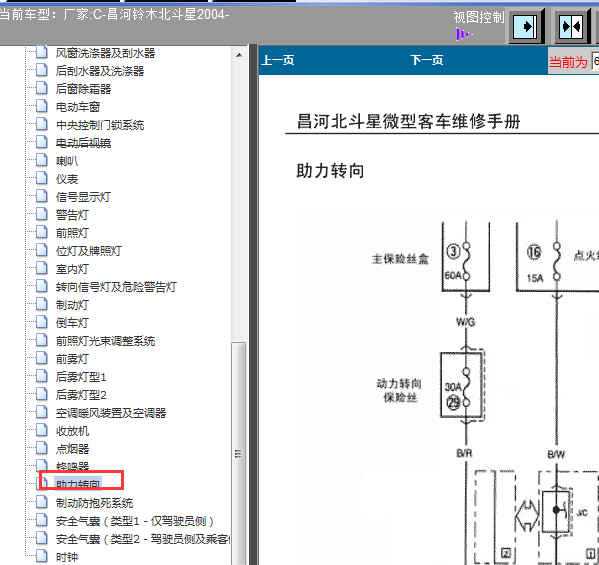Open 信号显示灯 entry

coord(83,197)
